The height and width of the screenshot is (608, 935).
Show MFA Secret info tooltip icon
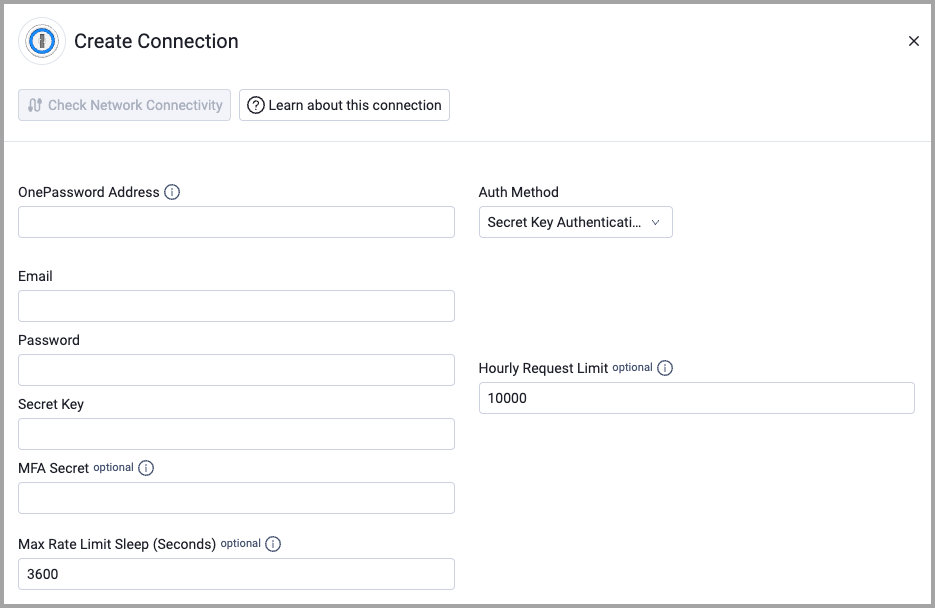point(146,468)
